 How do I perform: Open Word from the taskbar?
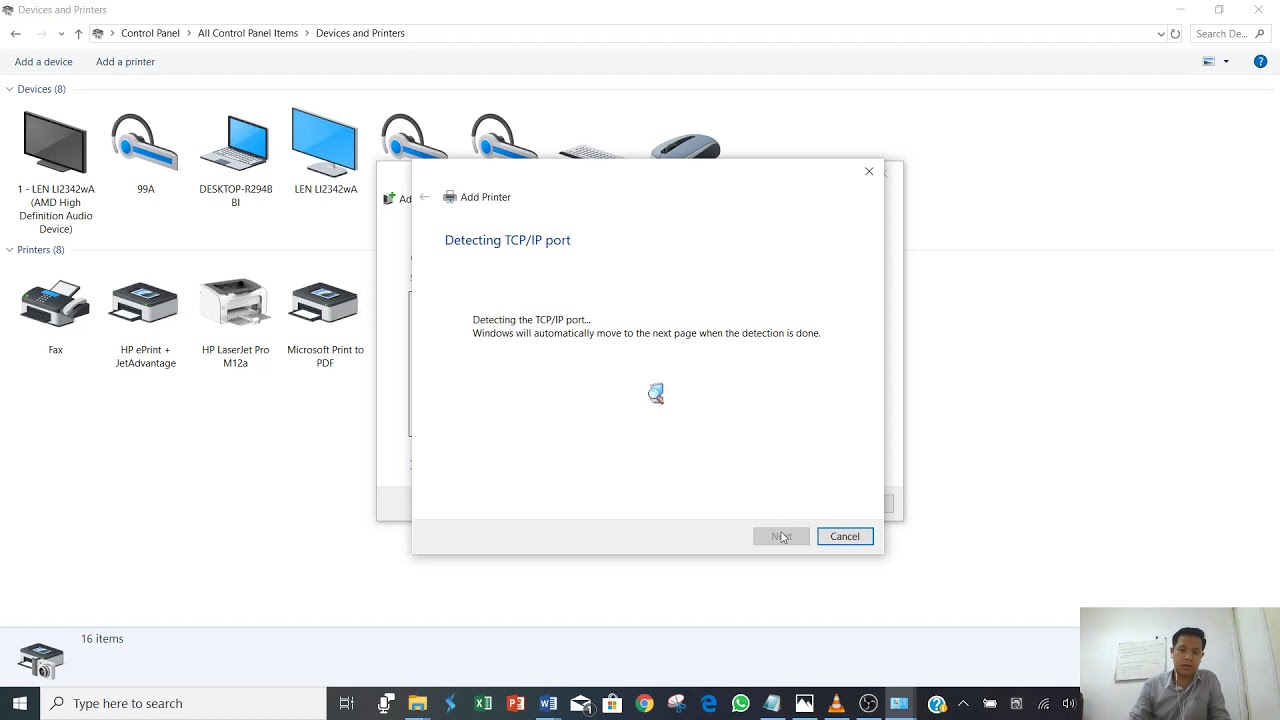tap(548, 703)
